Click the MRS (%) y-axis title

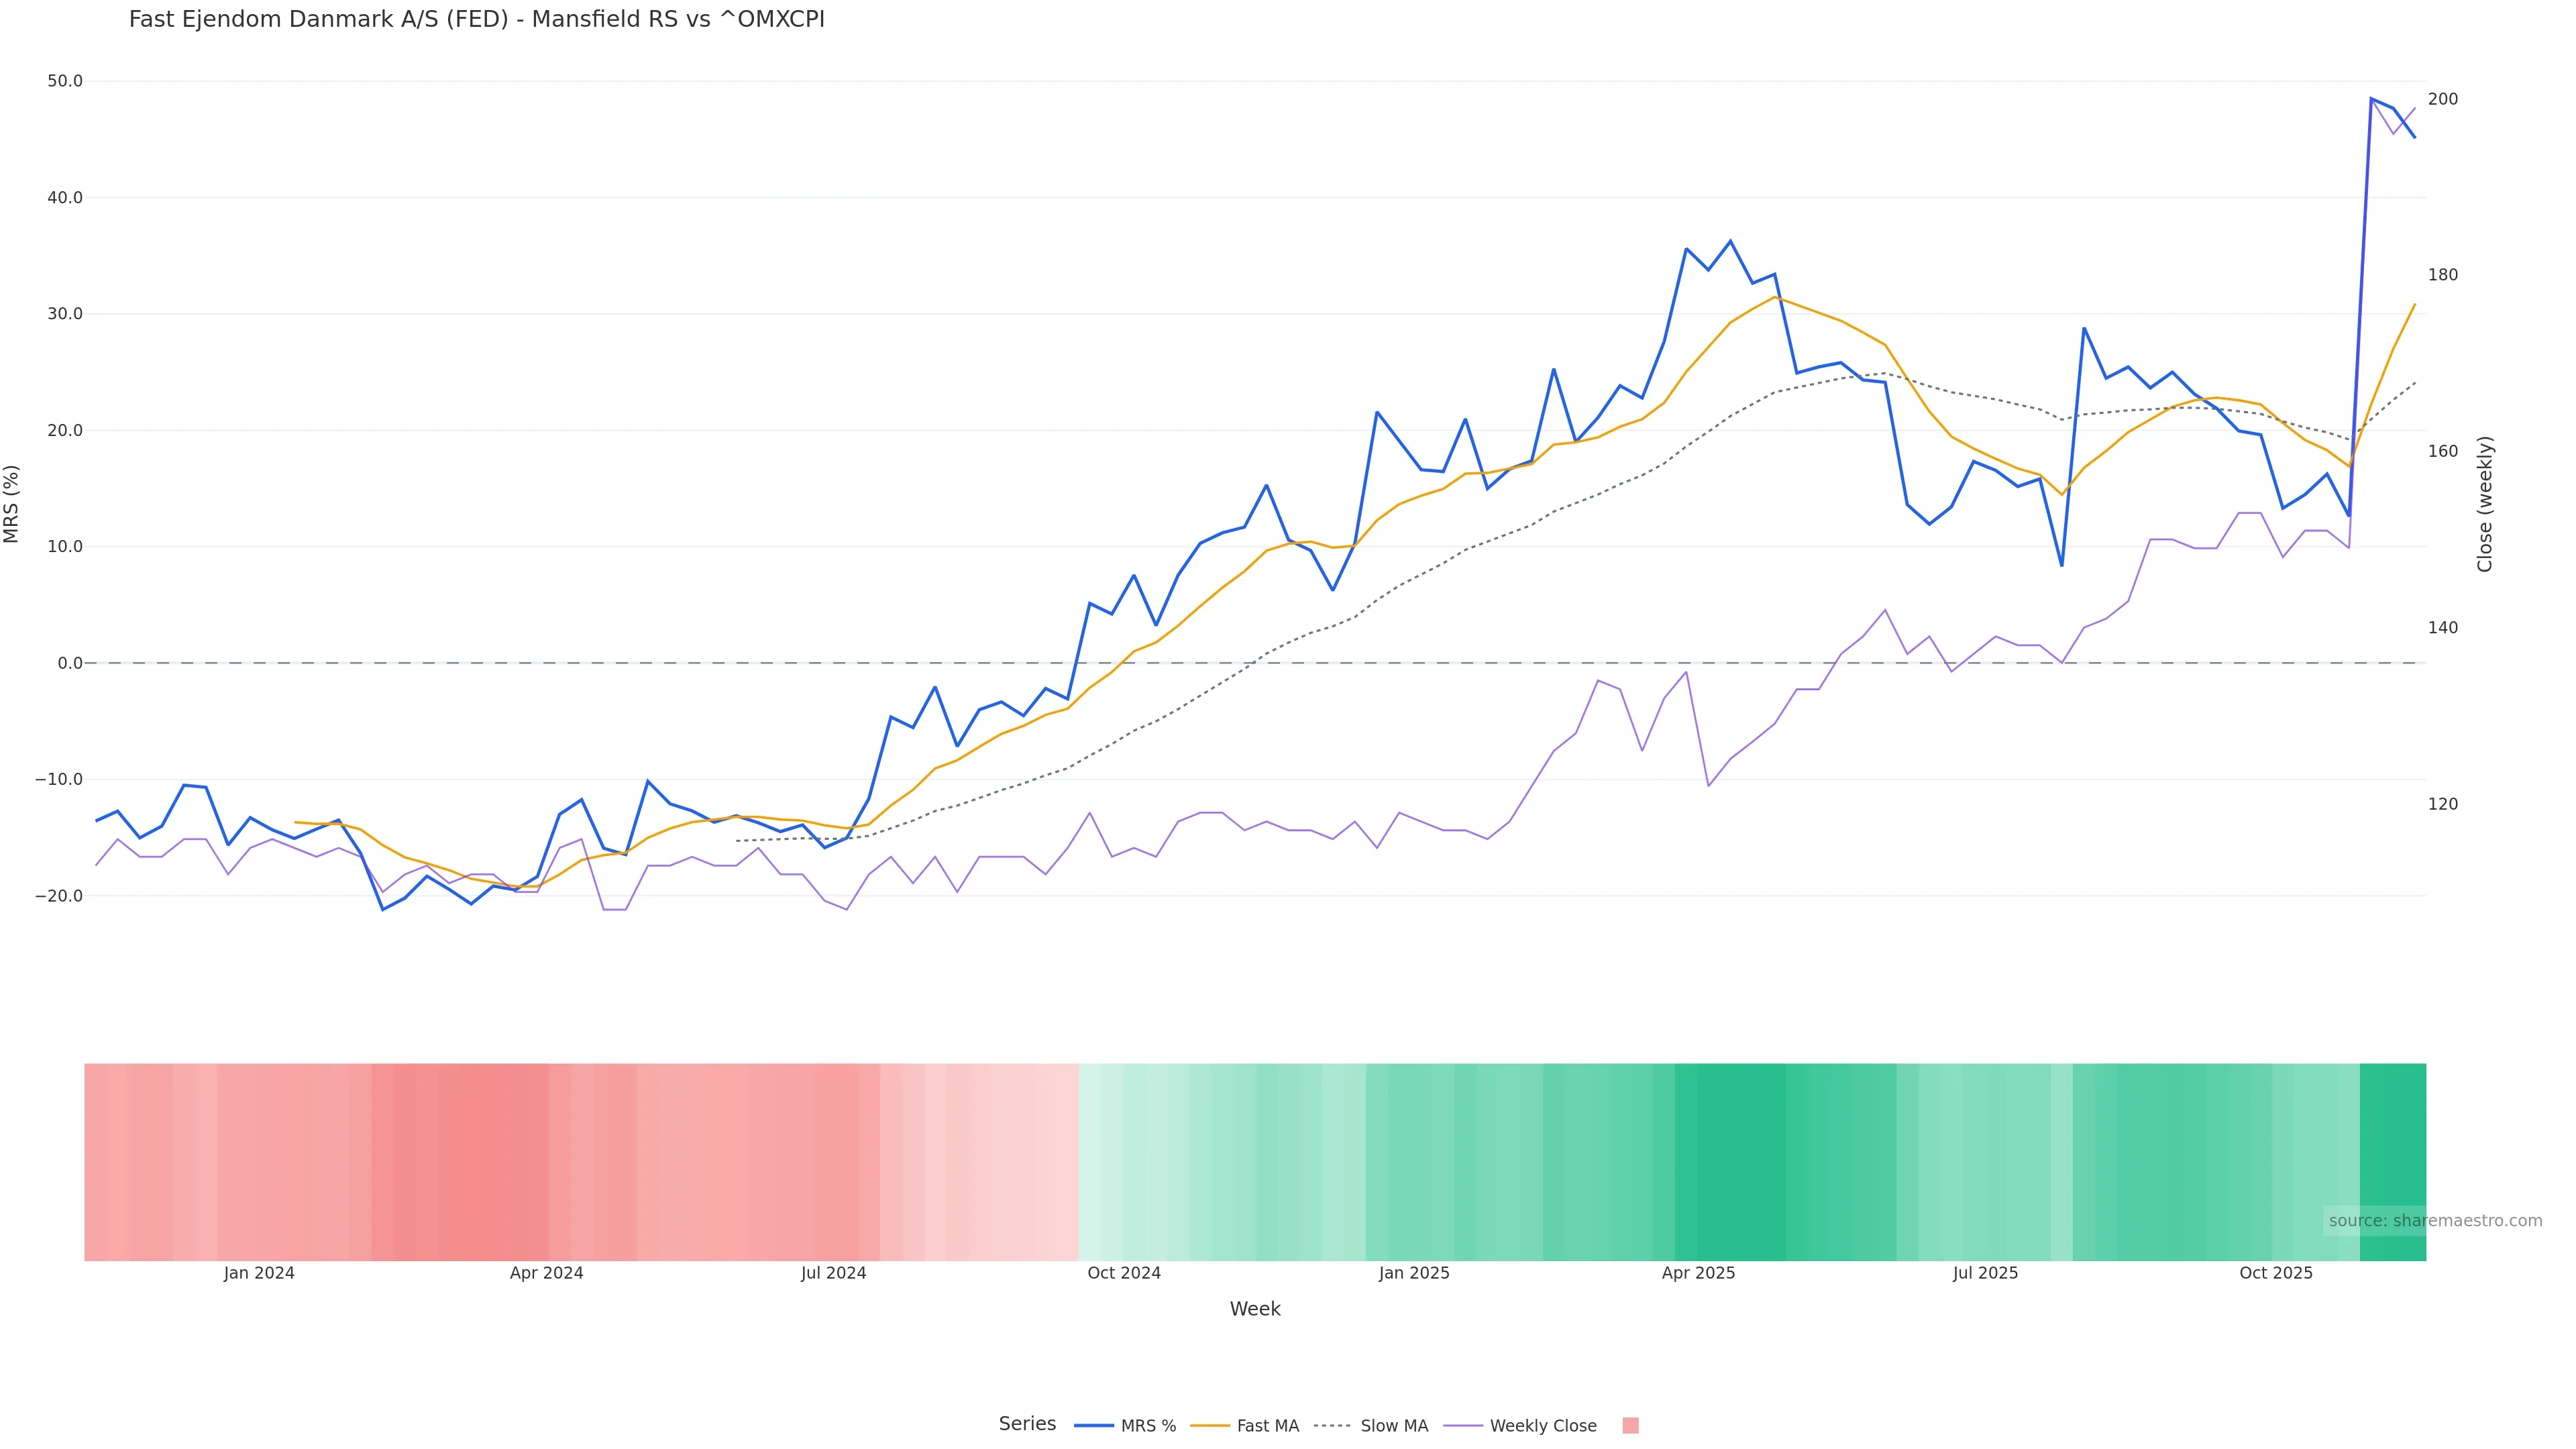pos(12,504)
